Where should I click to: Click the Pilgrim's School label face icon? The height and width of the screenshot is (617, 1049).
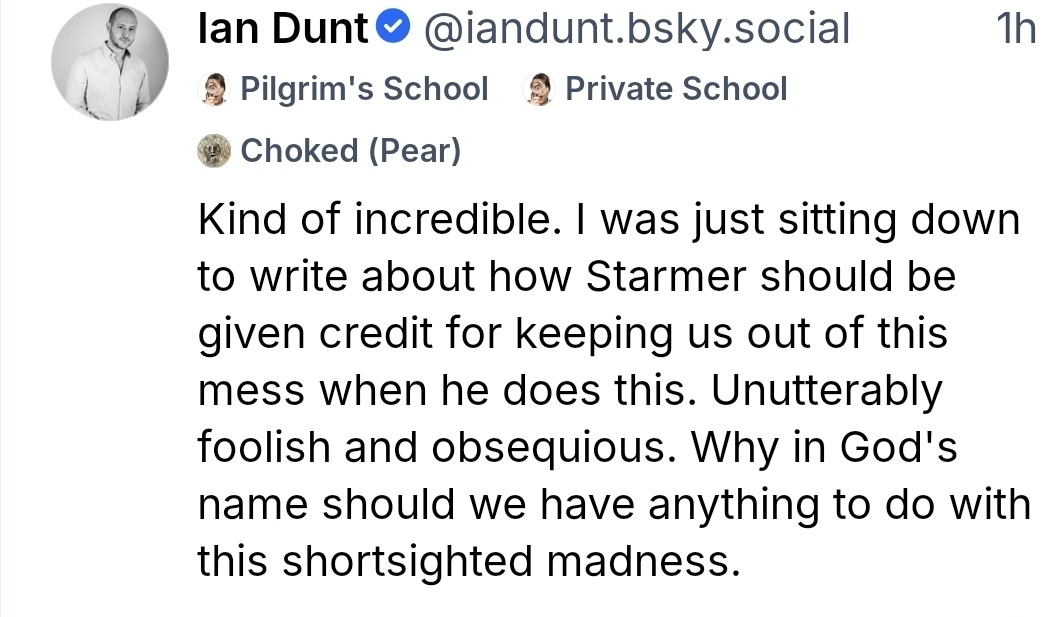[x=212, y=89]
